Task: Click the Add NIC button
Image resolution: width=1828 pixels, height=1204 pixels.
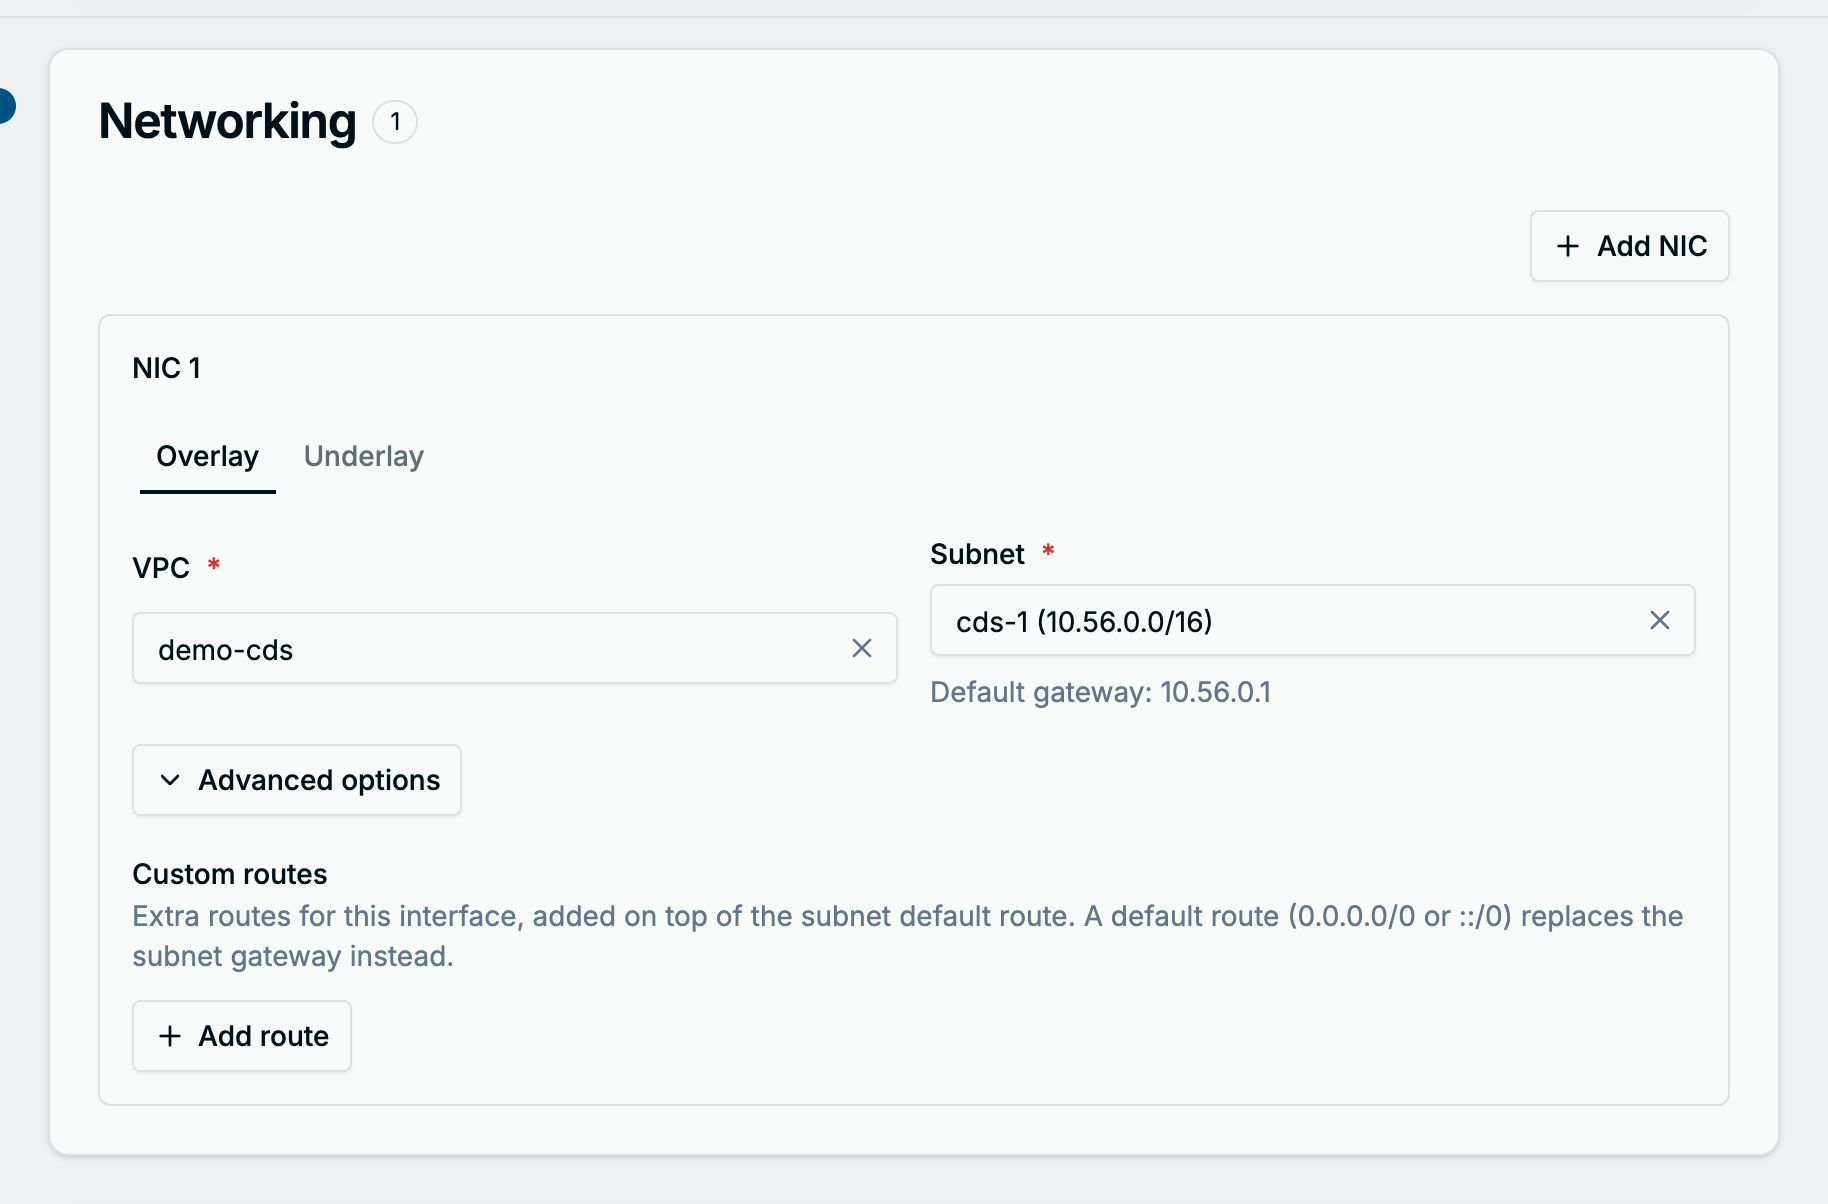Action: point(1629,246)
